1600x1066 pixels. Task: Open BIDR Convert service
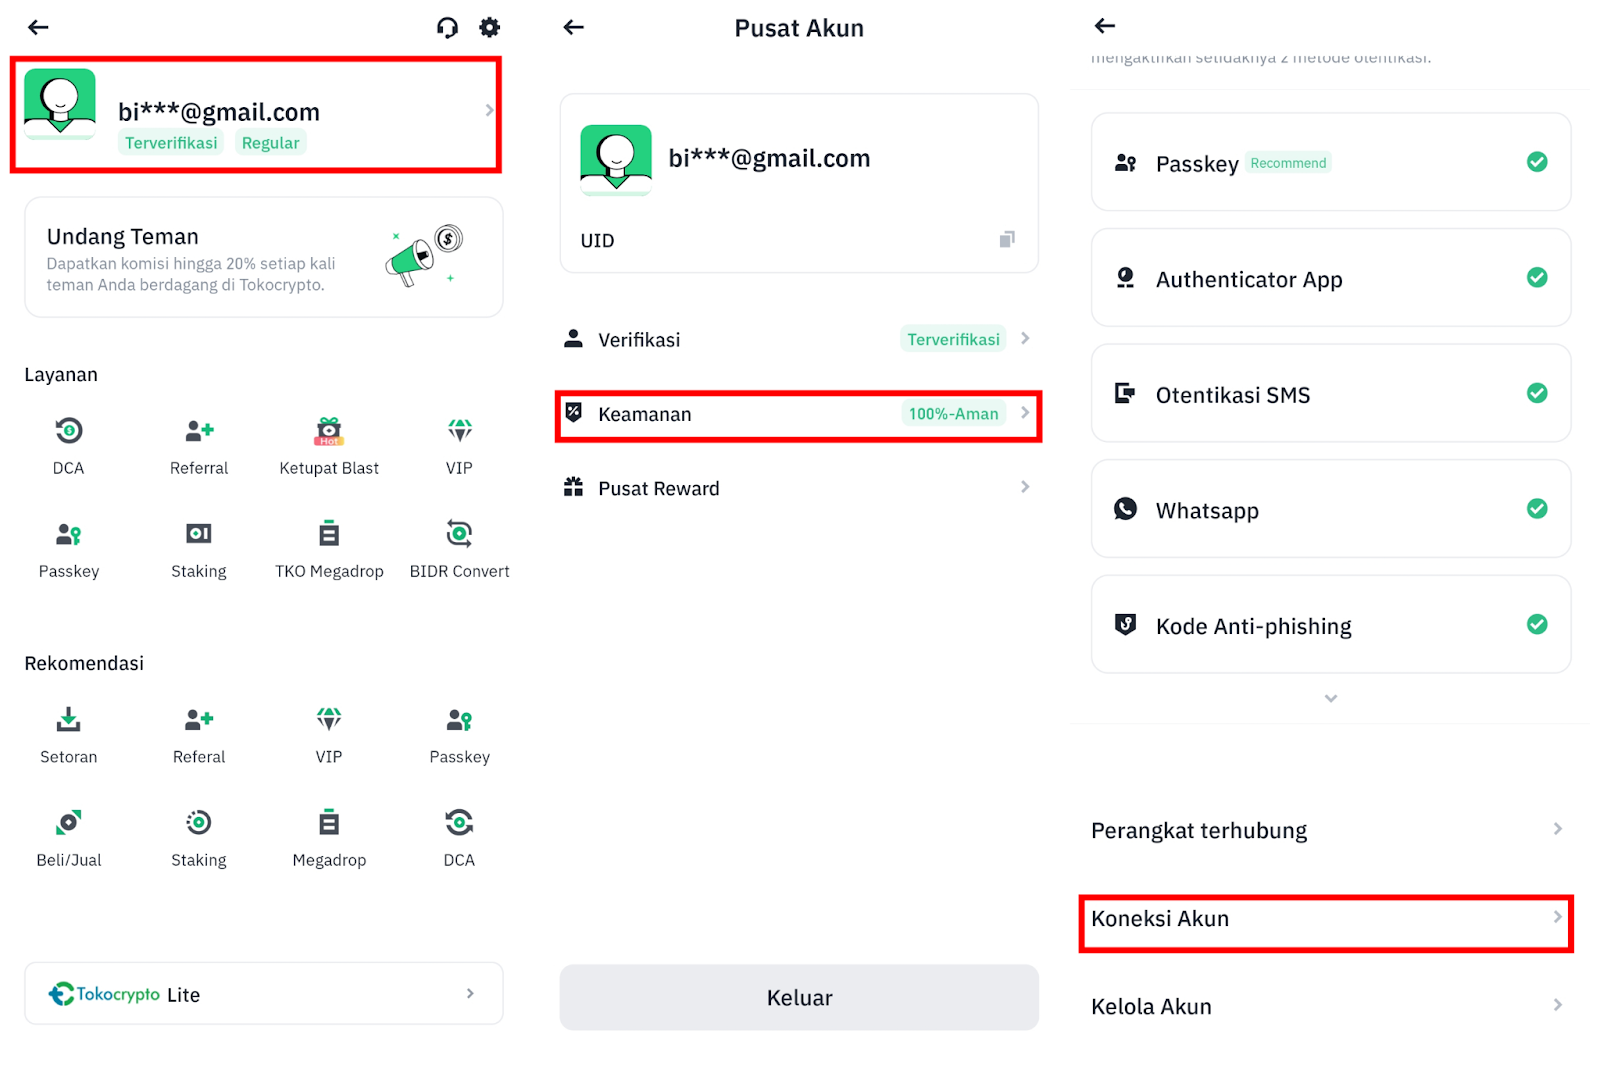pyautogui.click(x=459, y=550)
